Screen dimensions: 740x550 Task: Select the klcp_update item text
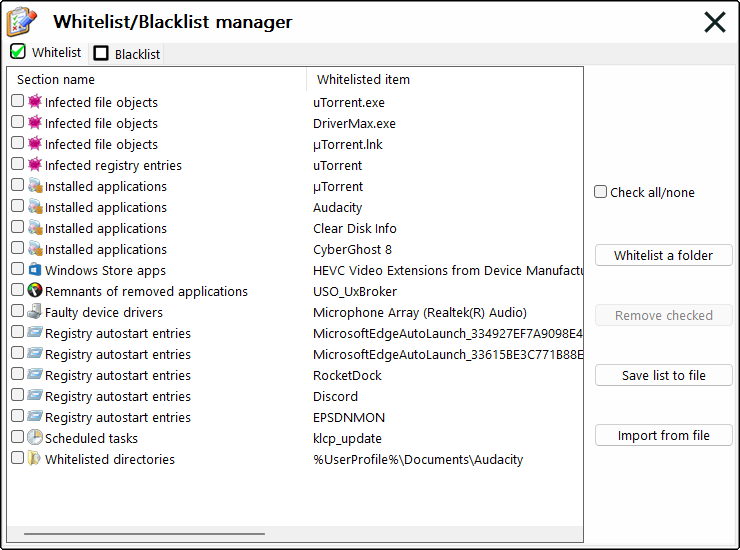pos(347,439)
